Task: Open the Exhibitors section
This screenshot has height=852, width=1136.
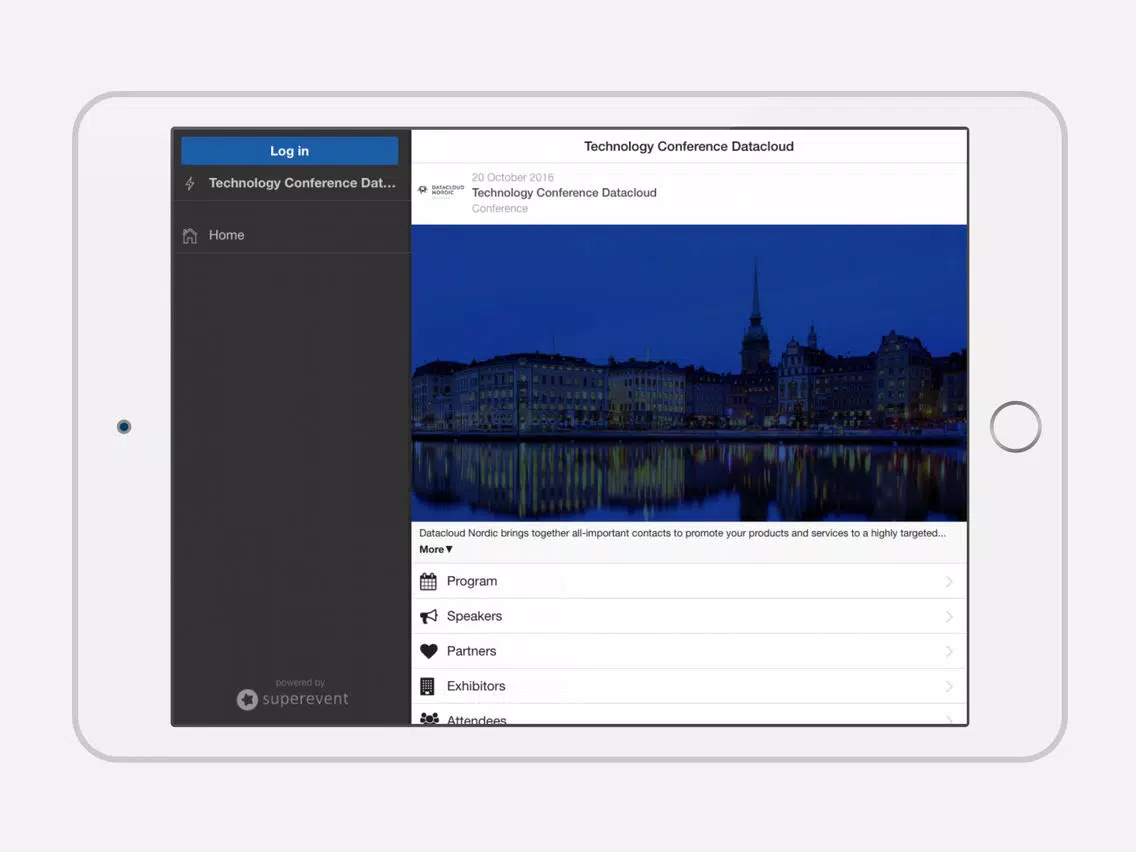Action: tap(689, 686)
